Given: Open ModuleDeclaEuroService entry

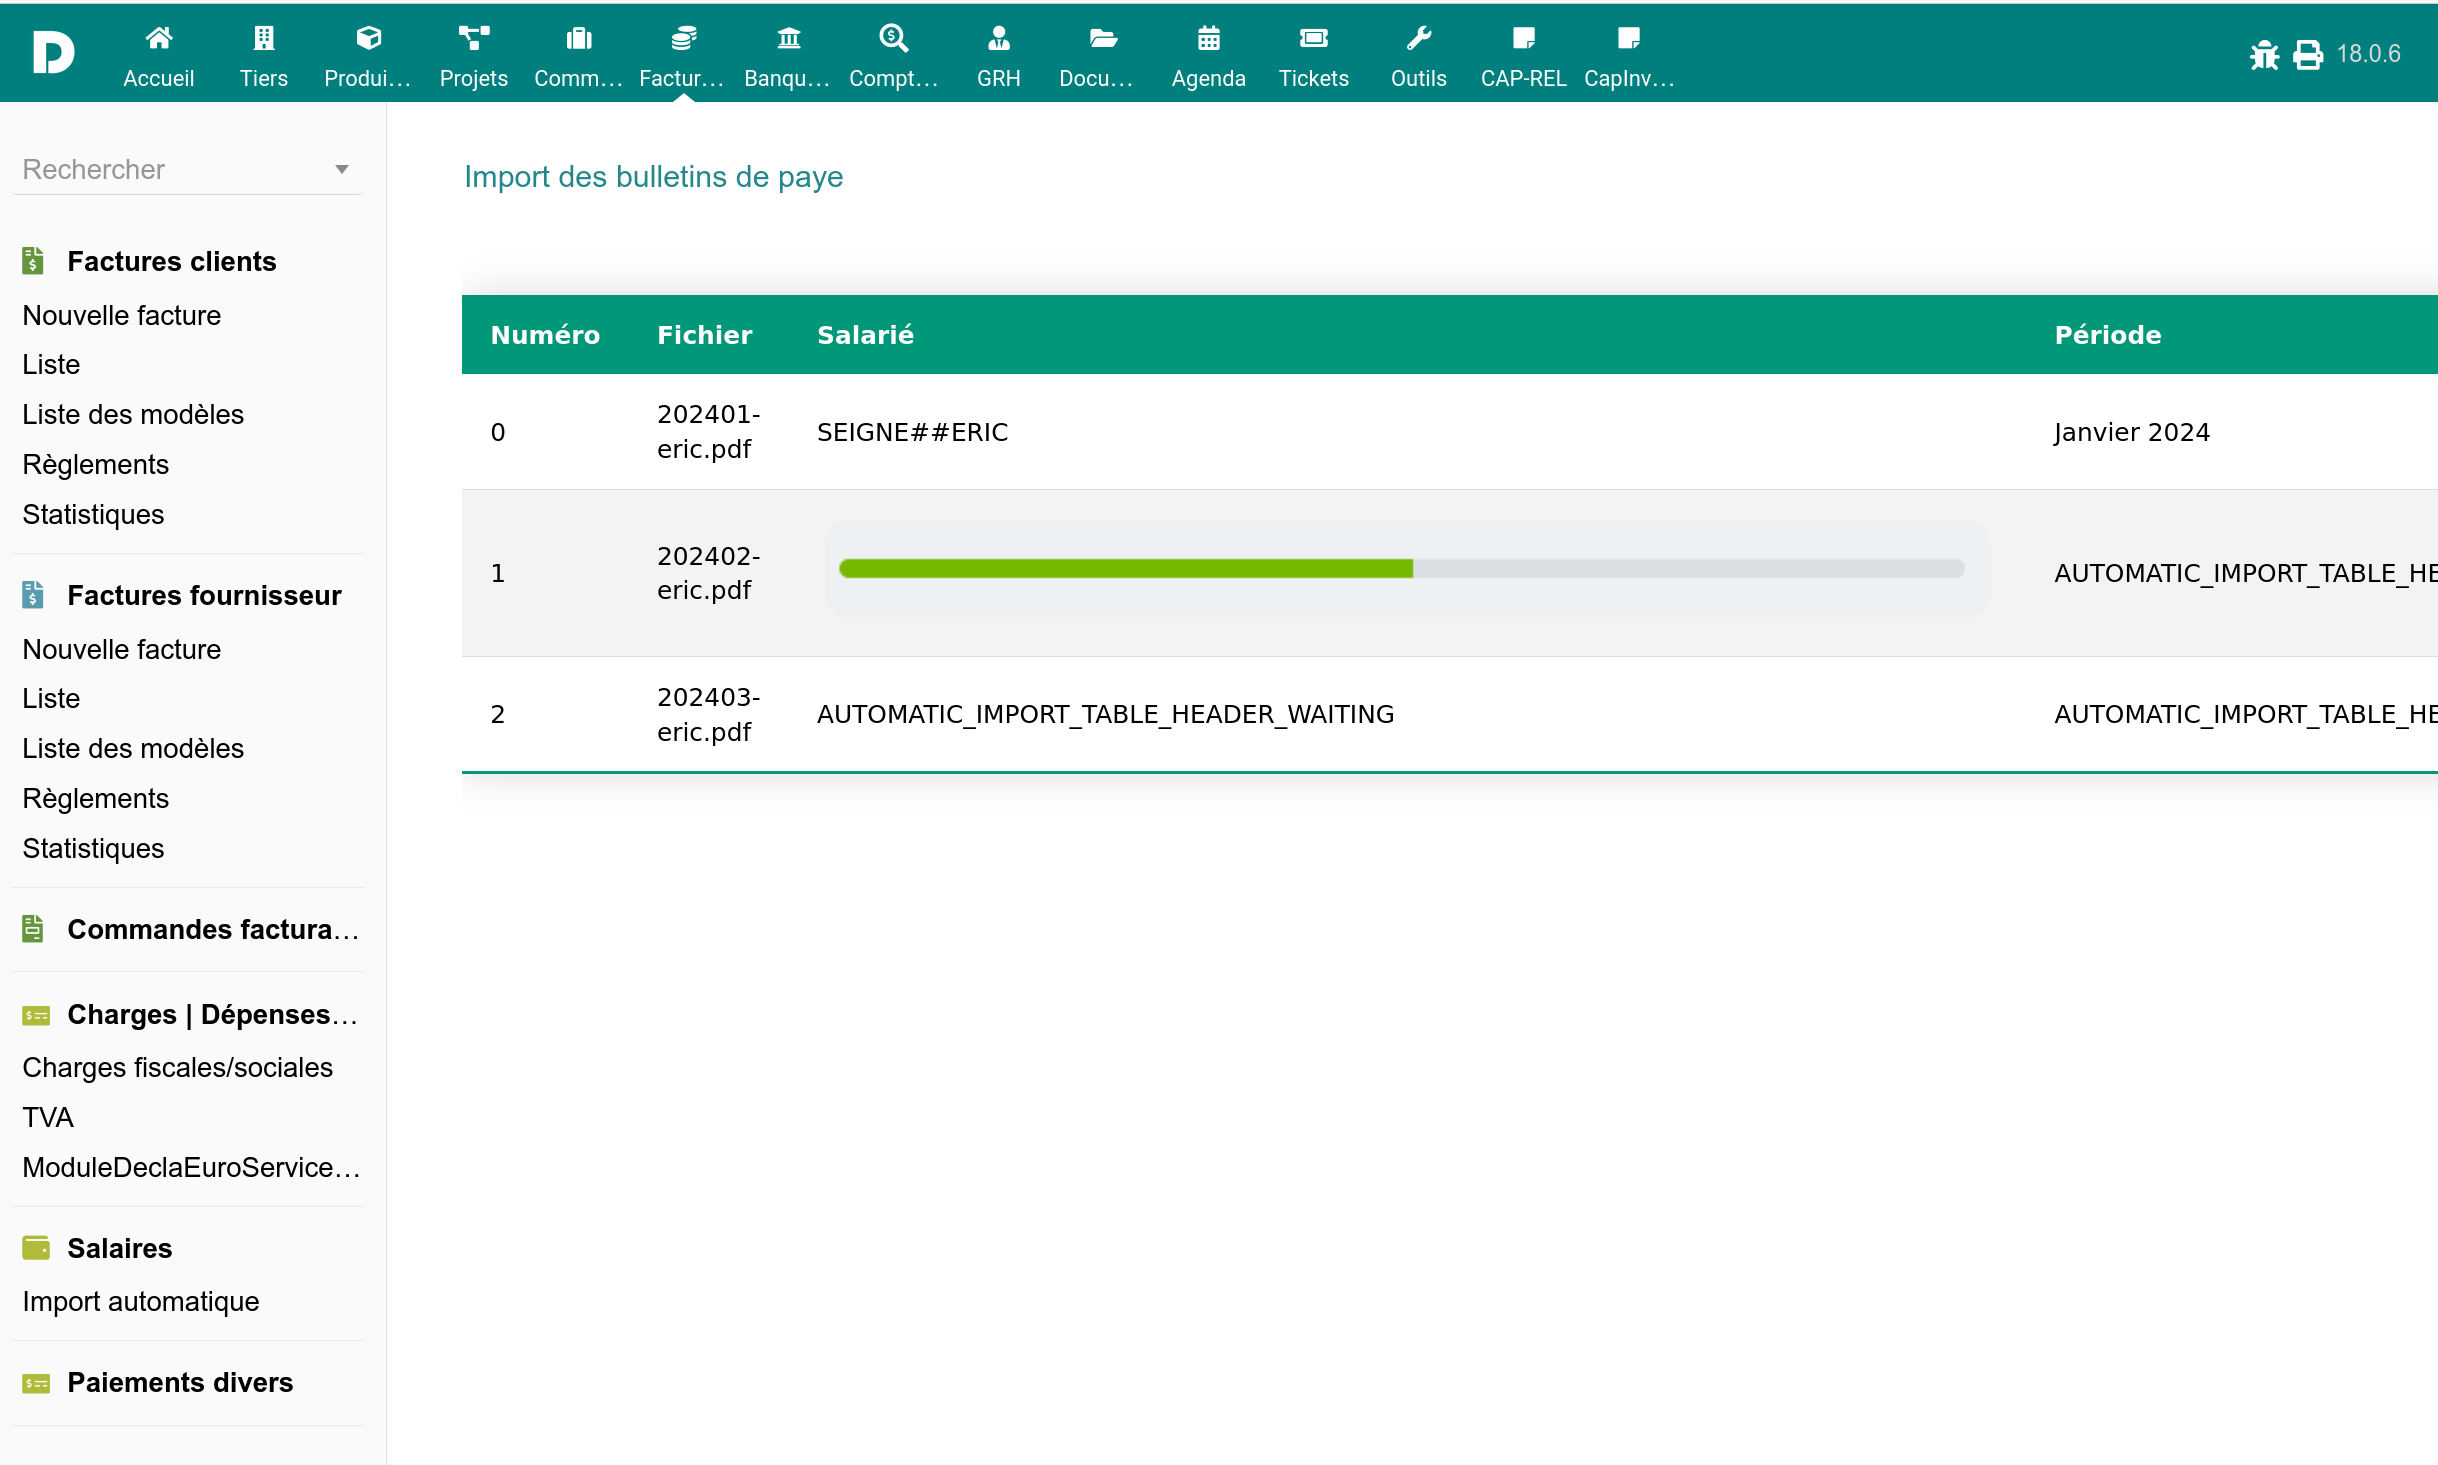Looking at the screenshot, I should pos(192,1167).
